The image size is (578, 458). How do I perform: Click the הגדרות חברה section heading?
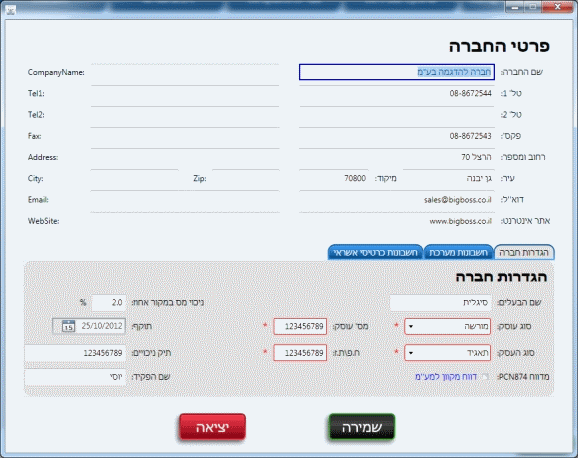tap(501, 277)
